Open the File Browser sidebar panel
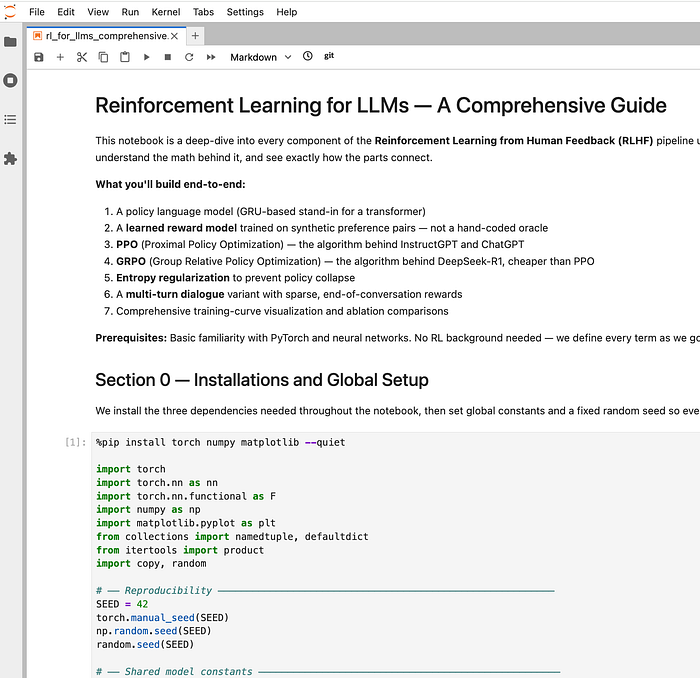700x678 pixels. 10,42
